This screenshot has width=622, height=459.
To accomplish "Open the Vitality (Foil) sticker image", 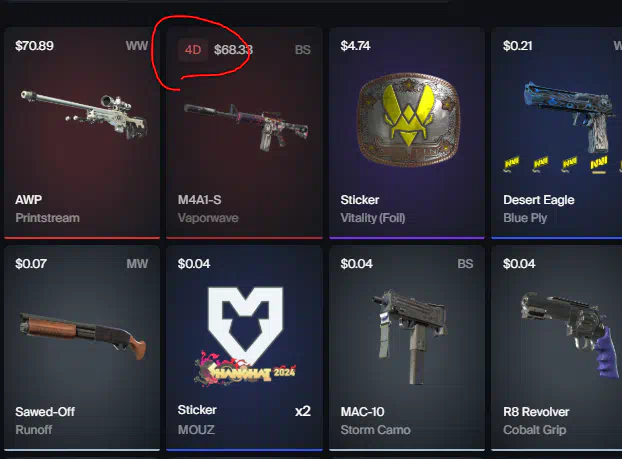I will [408, 119].
